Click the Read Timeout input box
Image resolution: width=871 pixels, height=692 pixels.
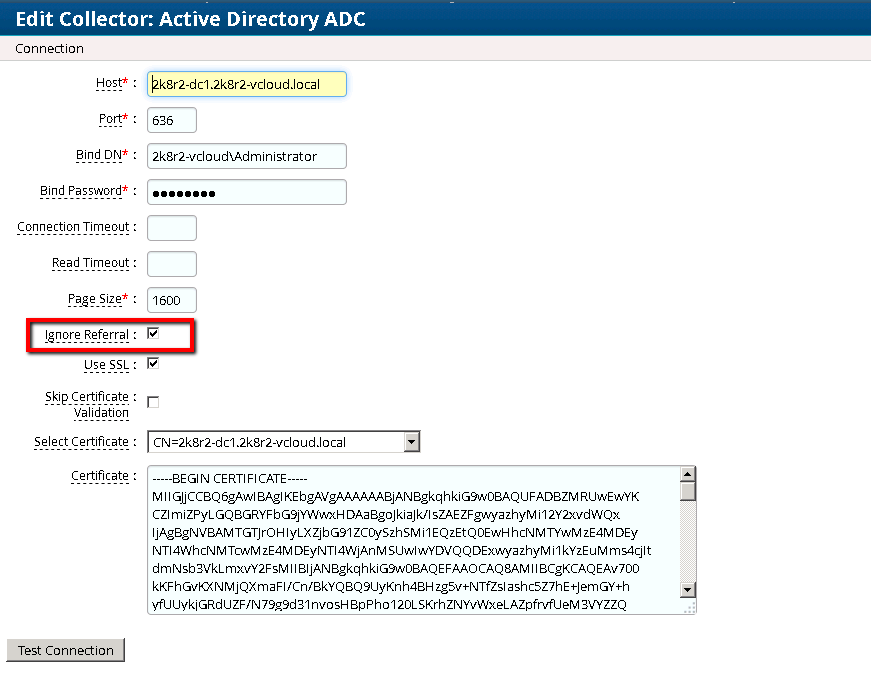170,263
